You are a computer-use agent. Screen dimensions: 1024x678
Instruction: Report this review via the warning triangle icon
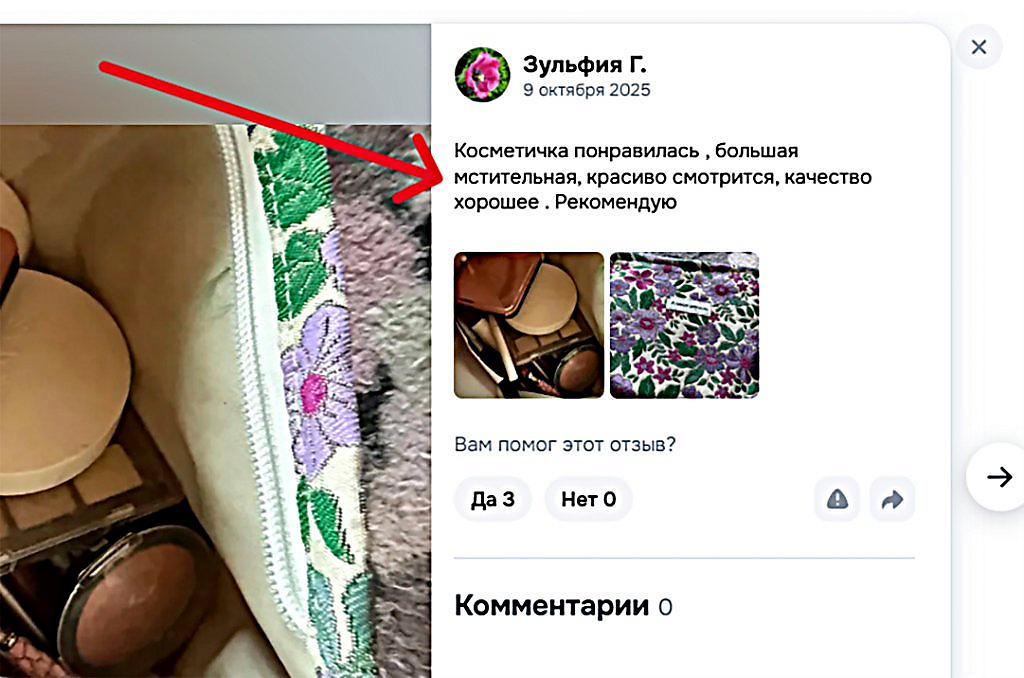[x=837, y=500]
